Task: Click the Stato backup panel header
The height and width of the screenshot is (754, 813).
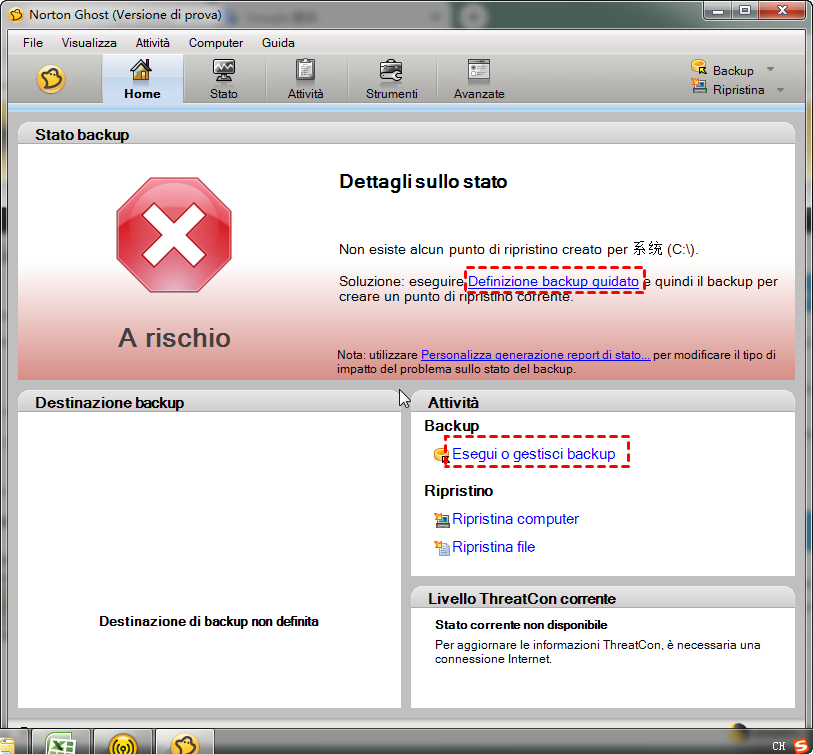Action: click(x=406, y=134)
